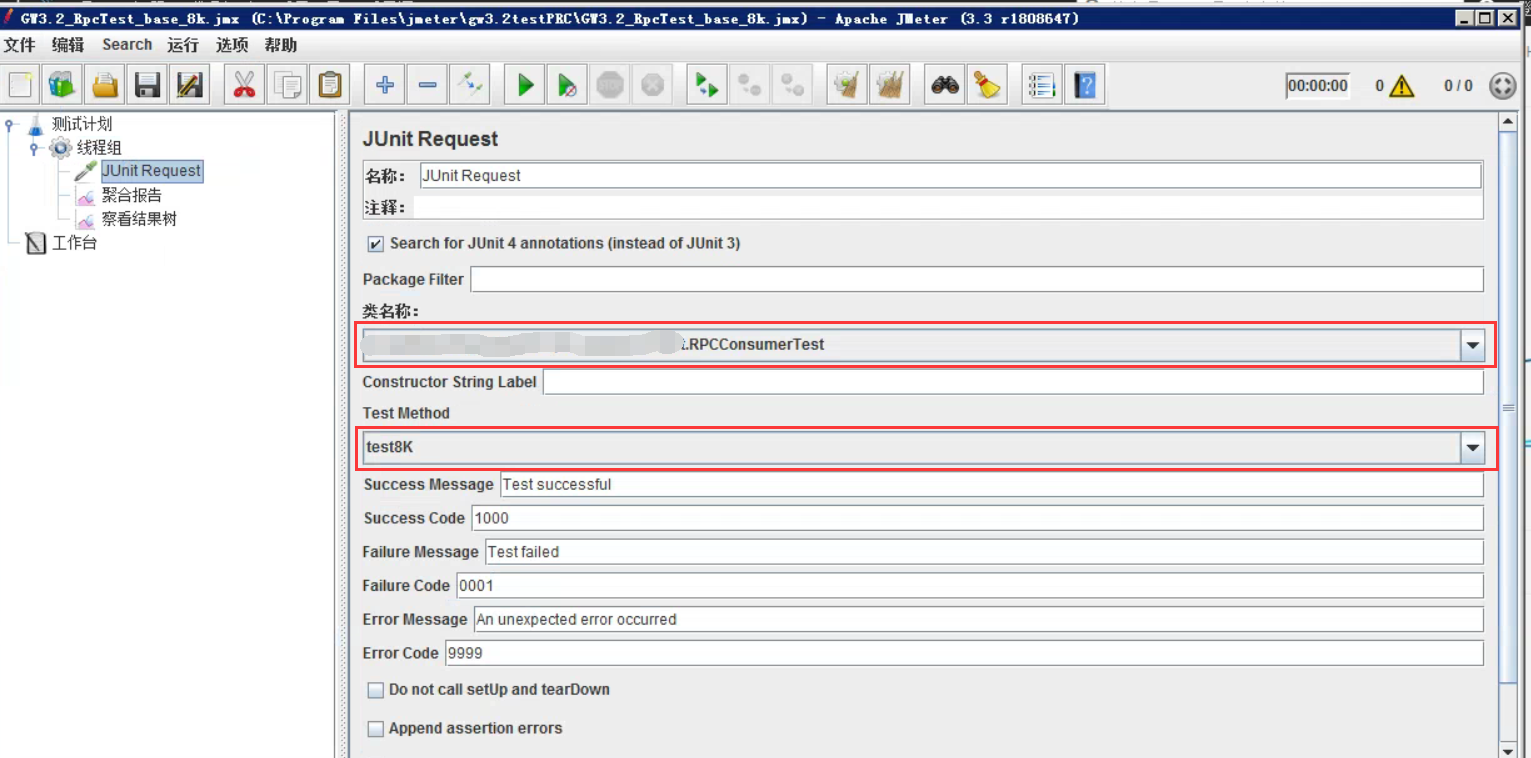Open the templates icon

pos(63,86)
